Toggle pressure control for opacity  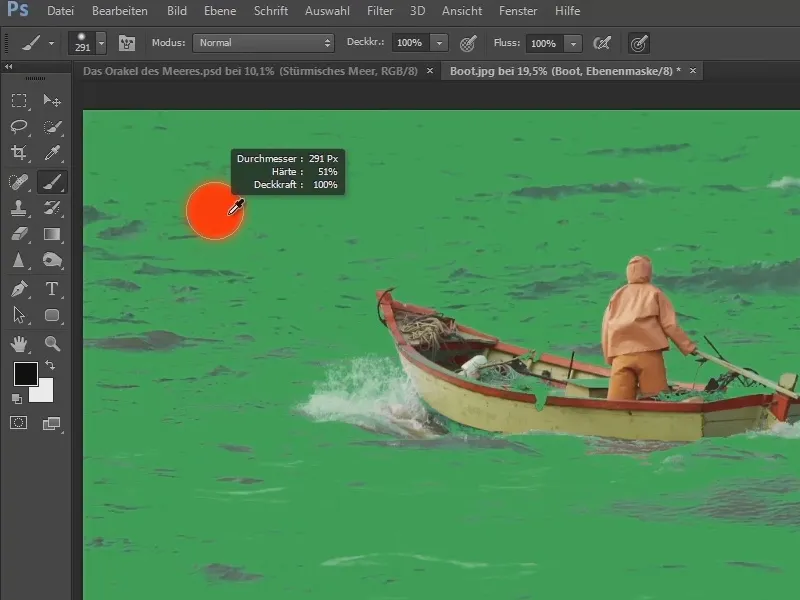[x=468, y=43]
